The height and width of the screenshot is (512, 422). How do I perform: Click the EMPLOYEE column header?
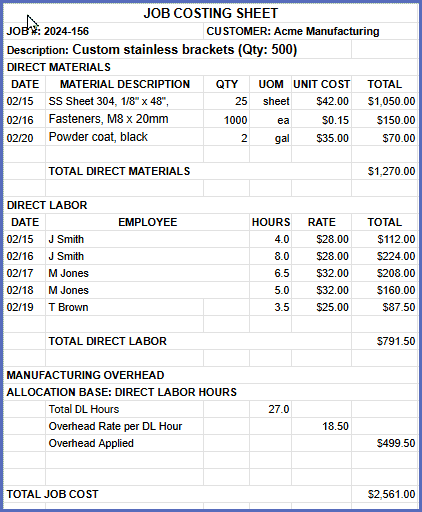[x=148, y=222]
